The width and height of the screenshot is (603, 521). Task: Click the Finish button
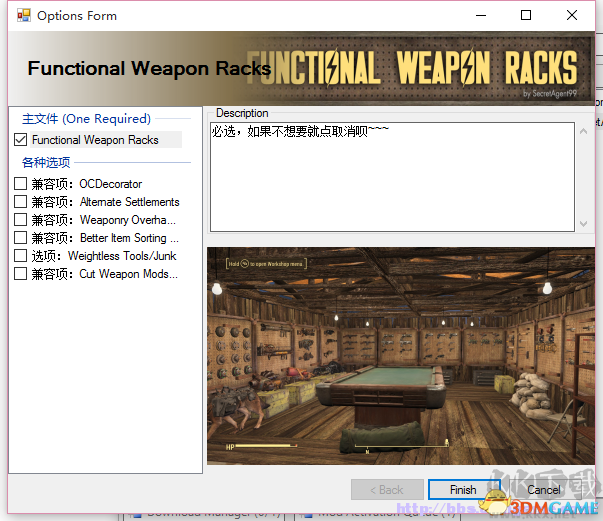coord(463,489)
